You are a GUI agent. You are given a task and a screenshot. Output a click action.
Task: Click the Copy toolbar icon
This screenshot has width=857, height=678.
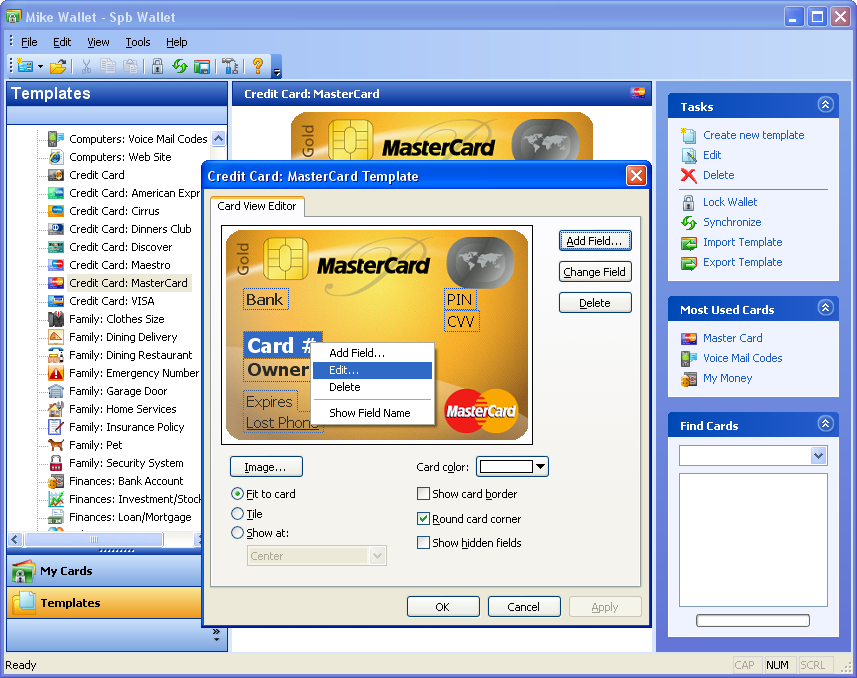coord(108,66)
